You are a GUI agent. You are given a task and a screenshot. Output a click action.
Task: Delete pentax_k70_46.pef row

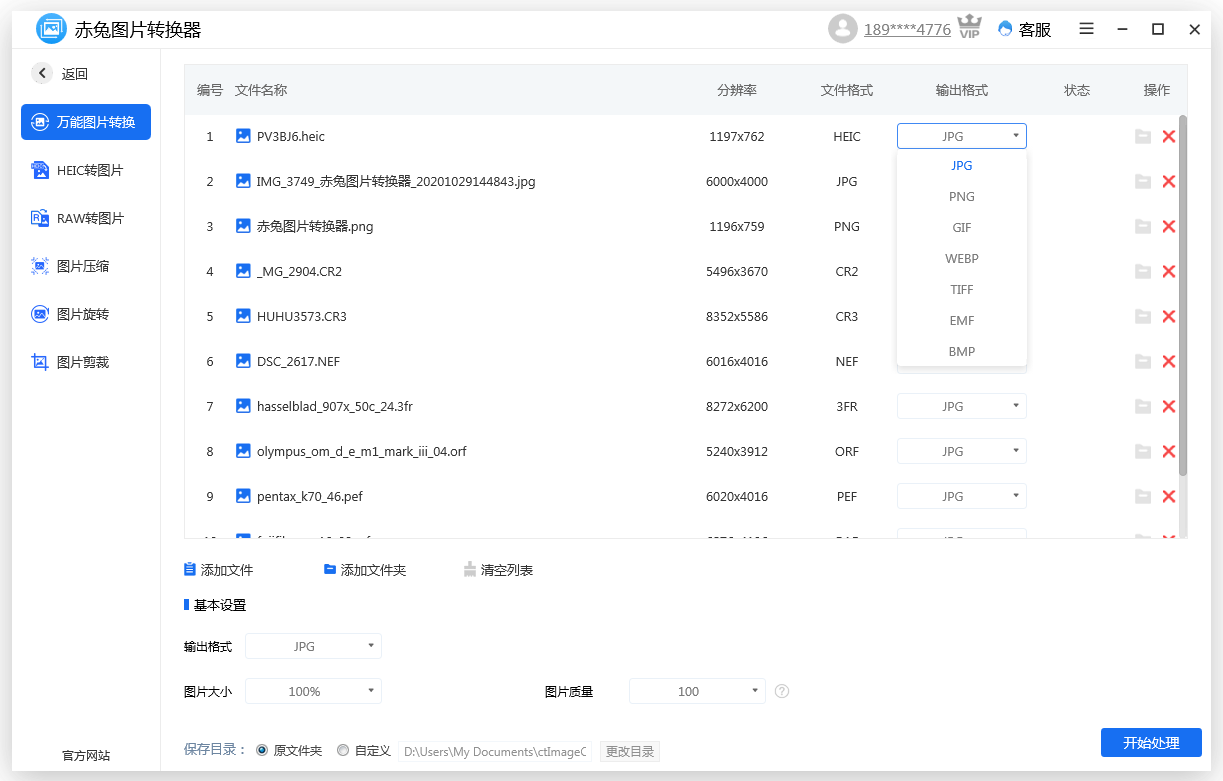click(x=1169, y=496)
